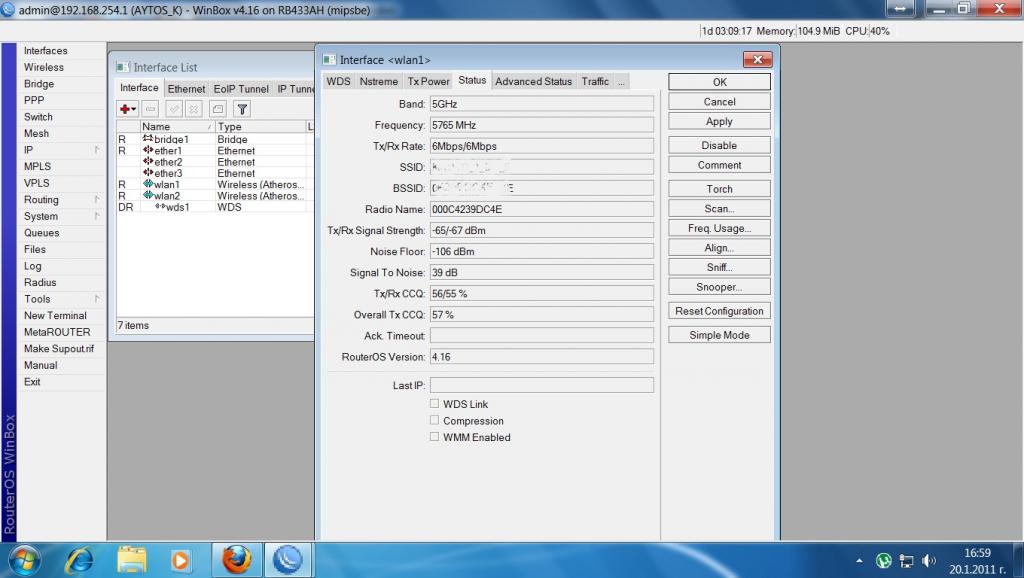
Task: Open Internet Explorer from the taskbar
Action: [79, 559]
